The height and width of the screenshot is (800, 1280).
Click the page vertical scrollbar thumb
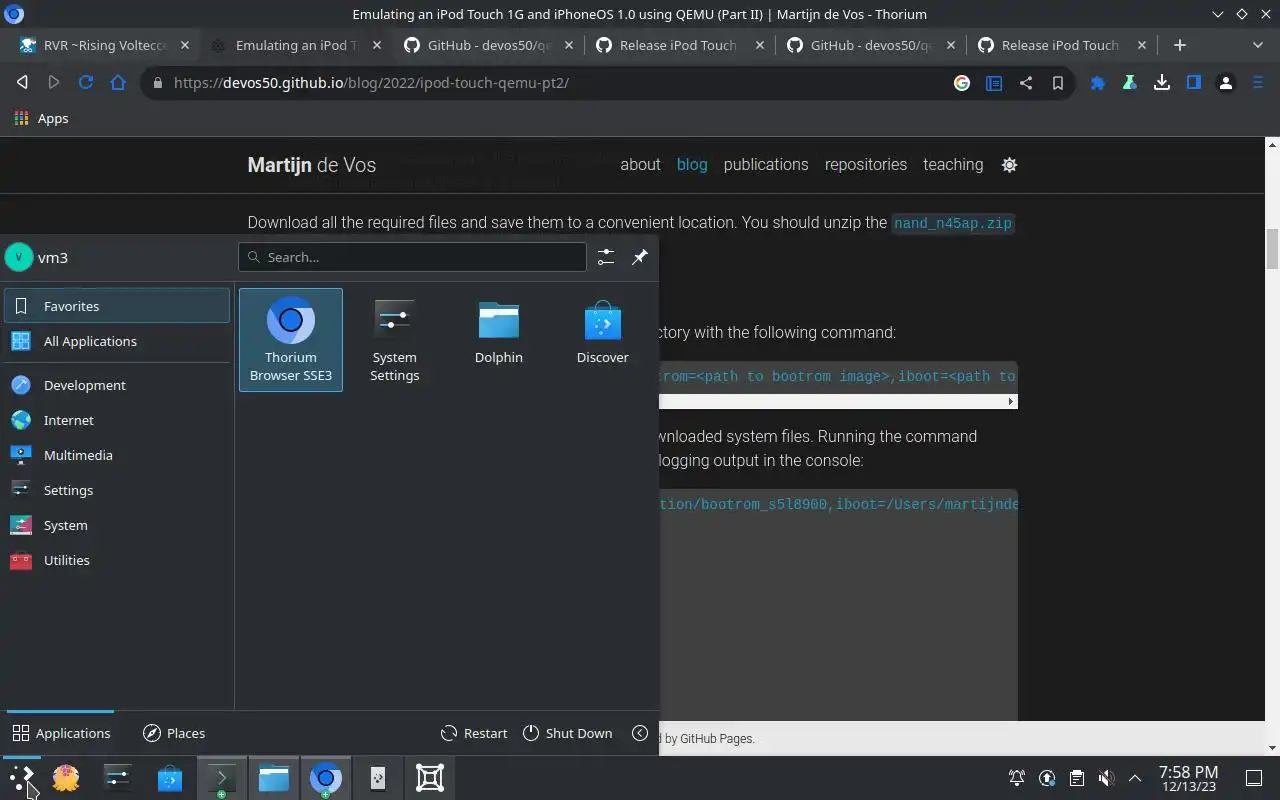pos(1273,249)
